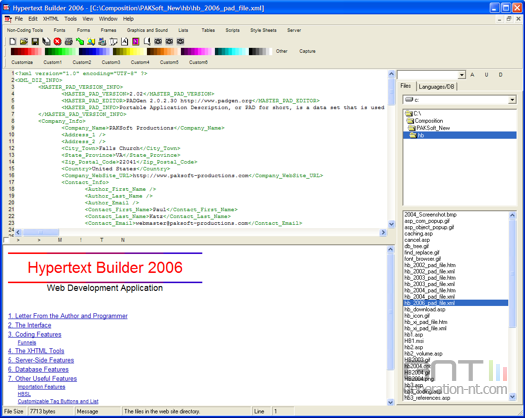The image size is (525, 418).
Task: Click the Customize button under color bars
Action: click(x=22, y=62)
